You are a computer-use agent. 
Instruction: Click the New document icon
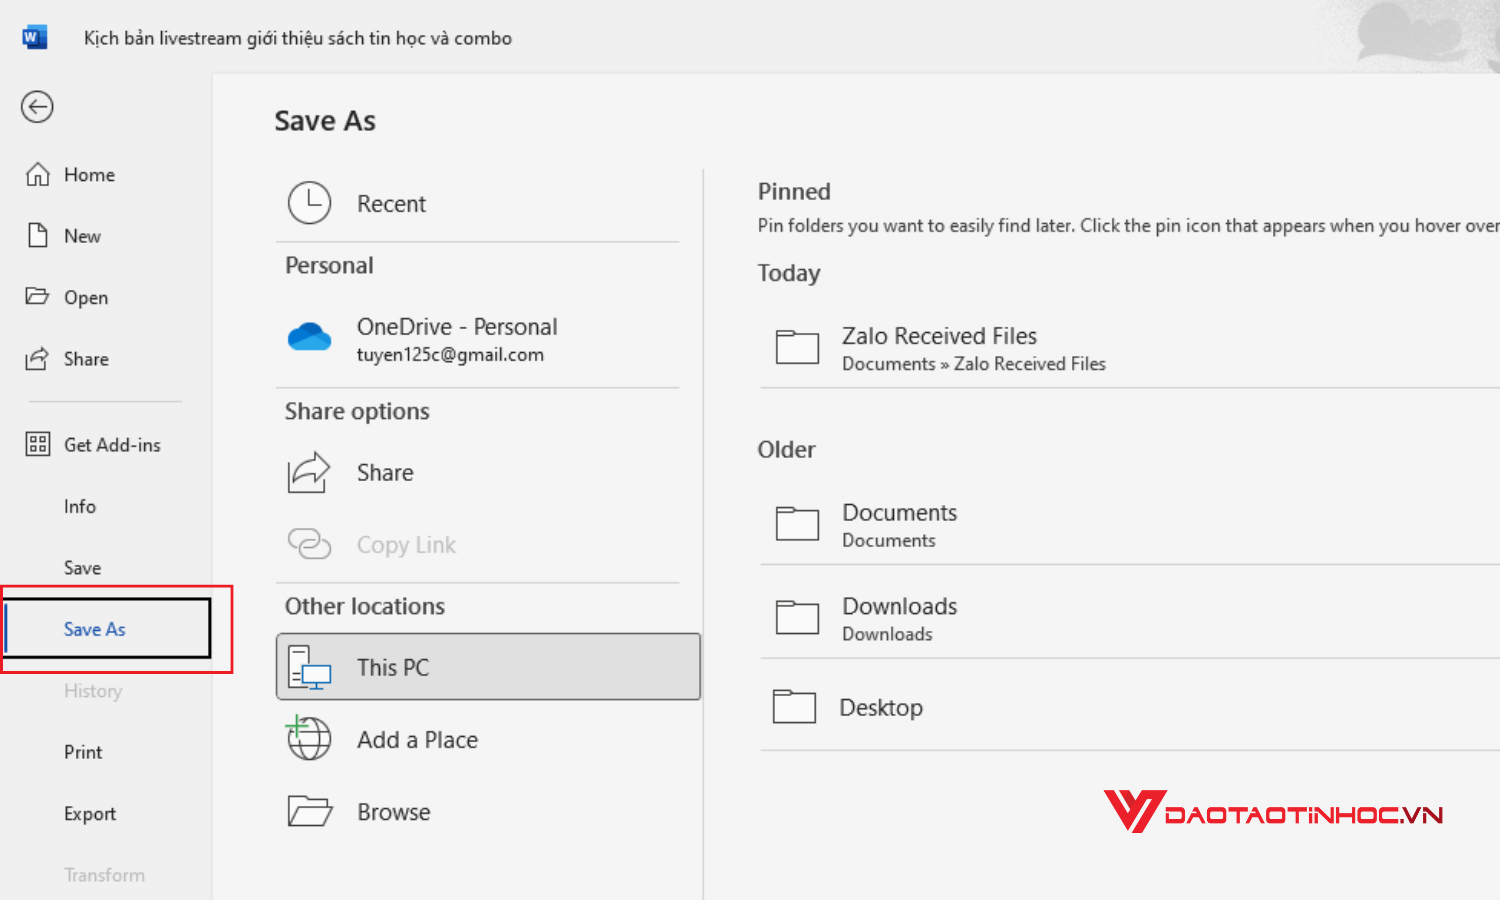(x=38, y=236)
